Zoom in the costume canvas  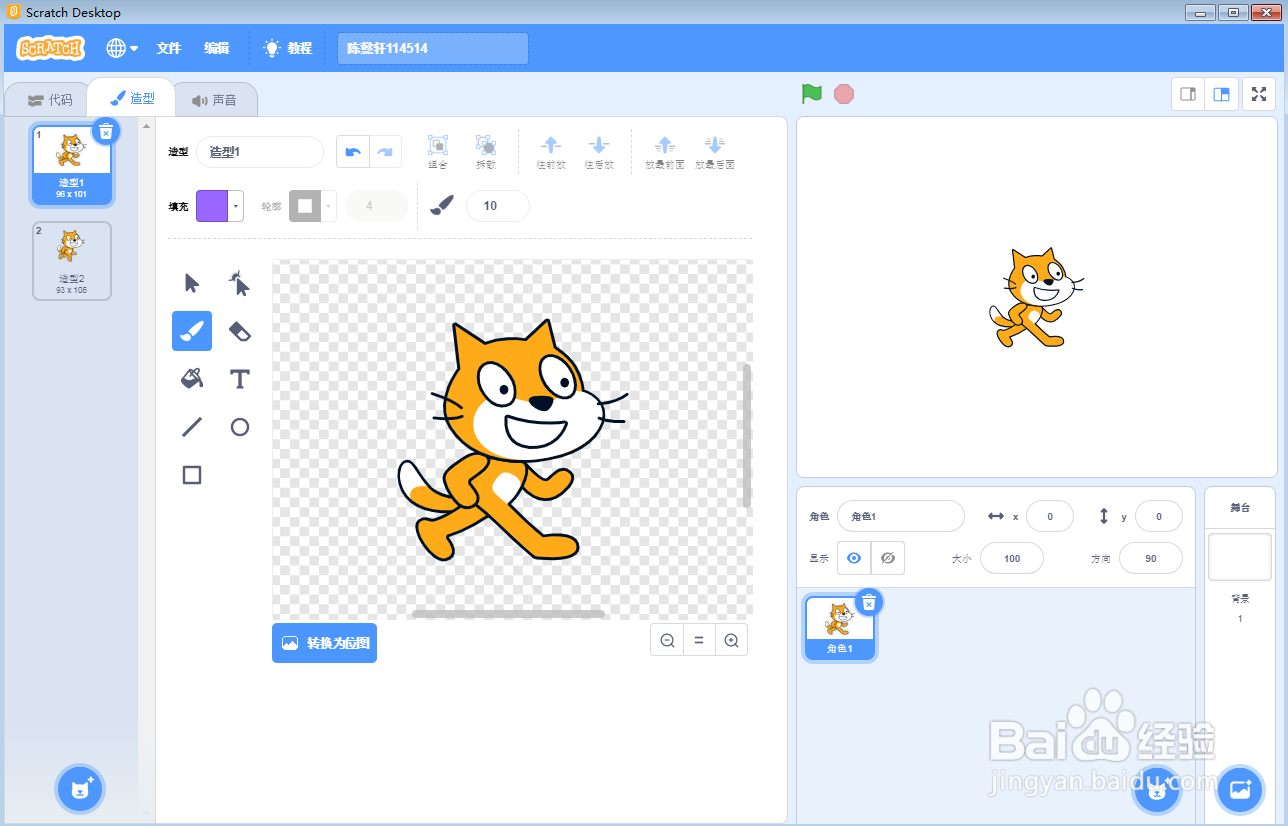point(731,640)
